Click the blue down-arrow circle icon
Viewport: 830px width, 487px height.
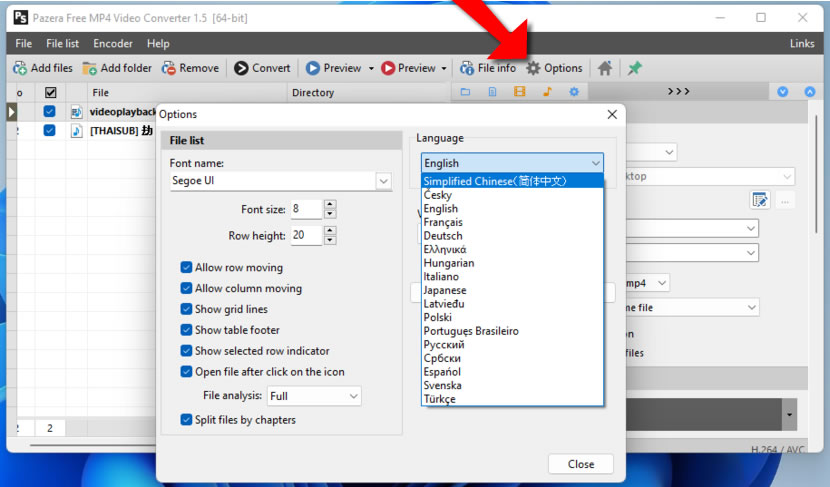[x=782, y=92]
